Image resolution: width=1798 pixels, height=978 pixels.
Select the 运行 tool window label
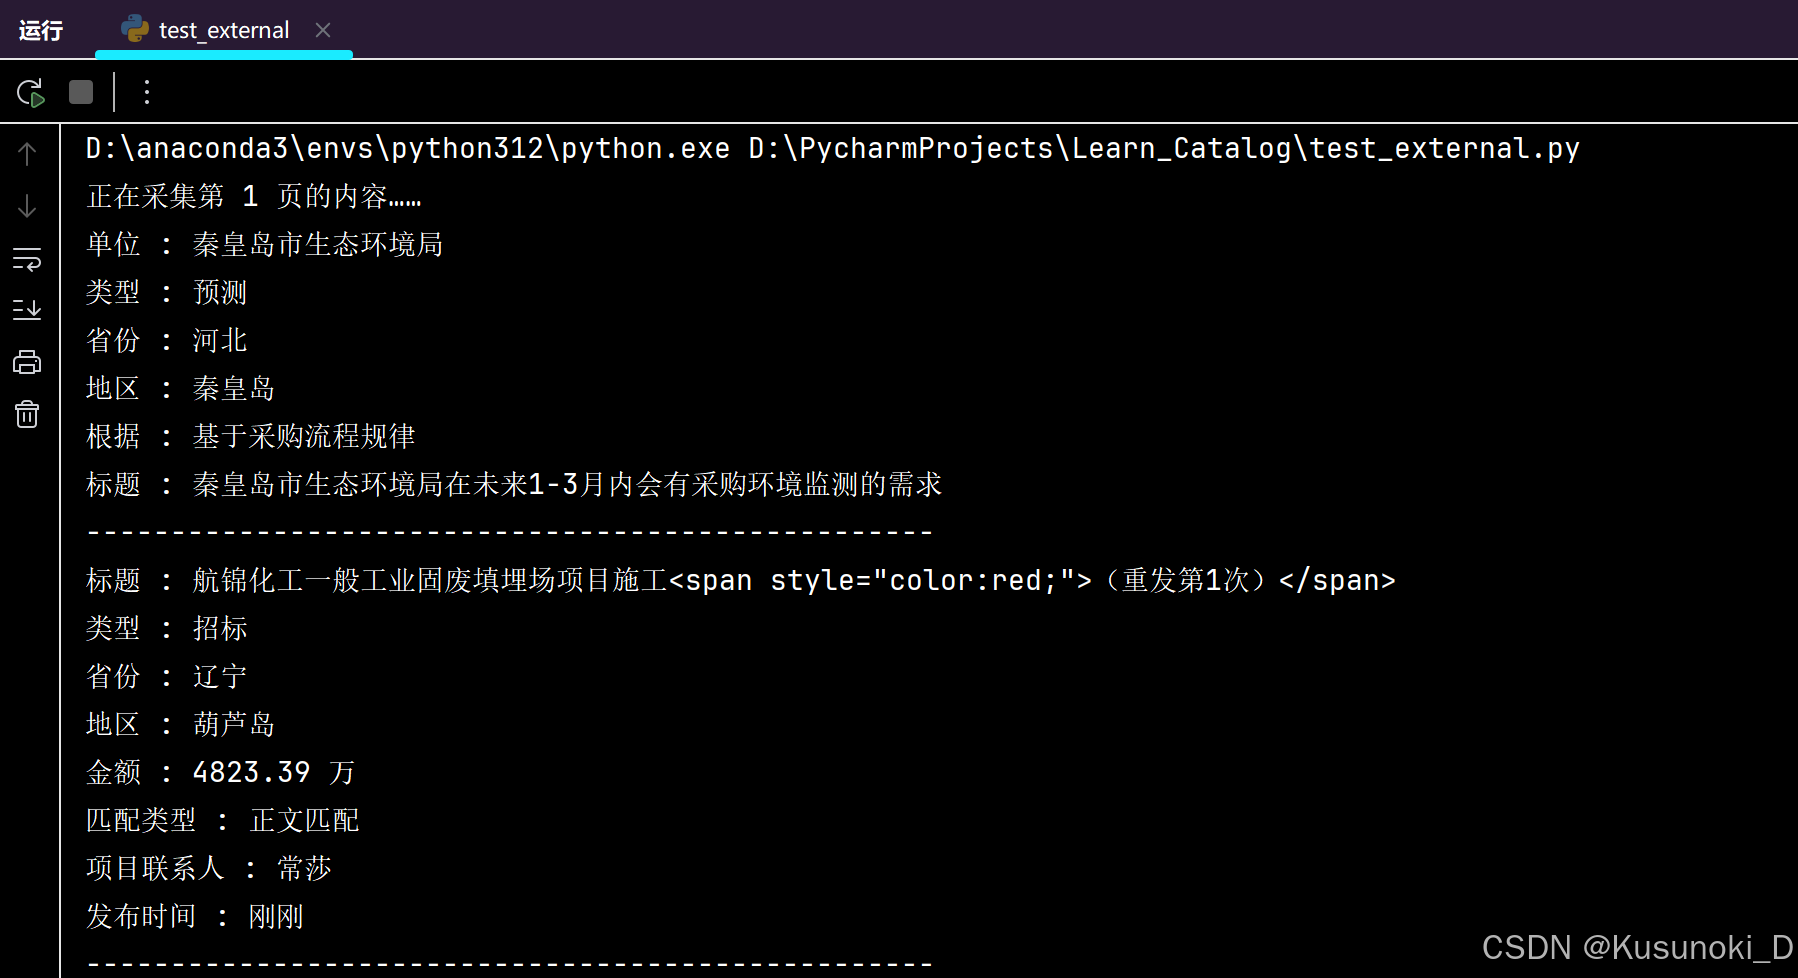(x=39, y=29)
